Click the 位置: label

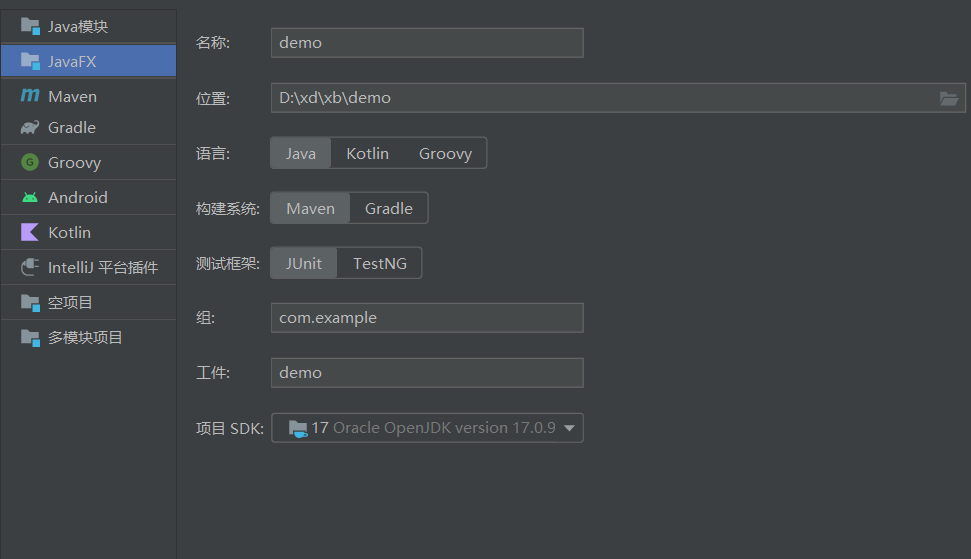[x=212, y=98]
